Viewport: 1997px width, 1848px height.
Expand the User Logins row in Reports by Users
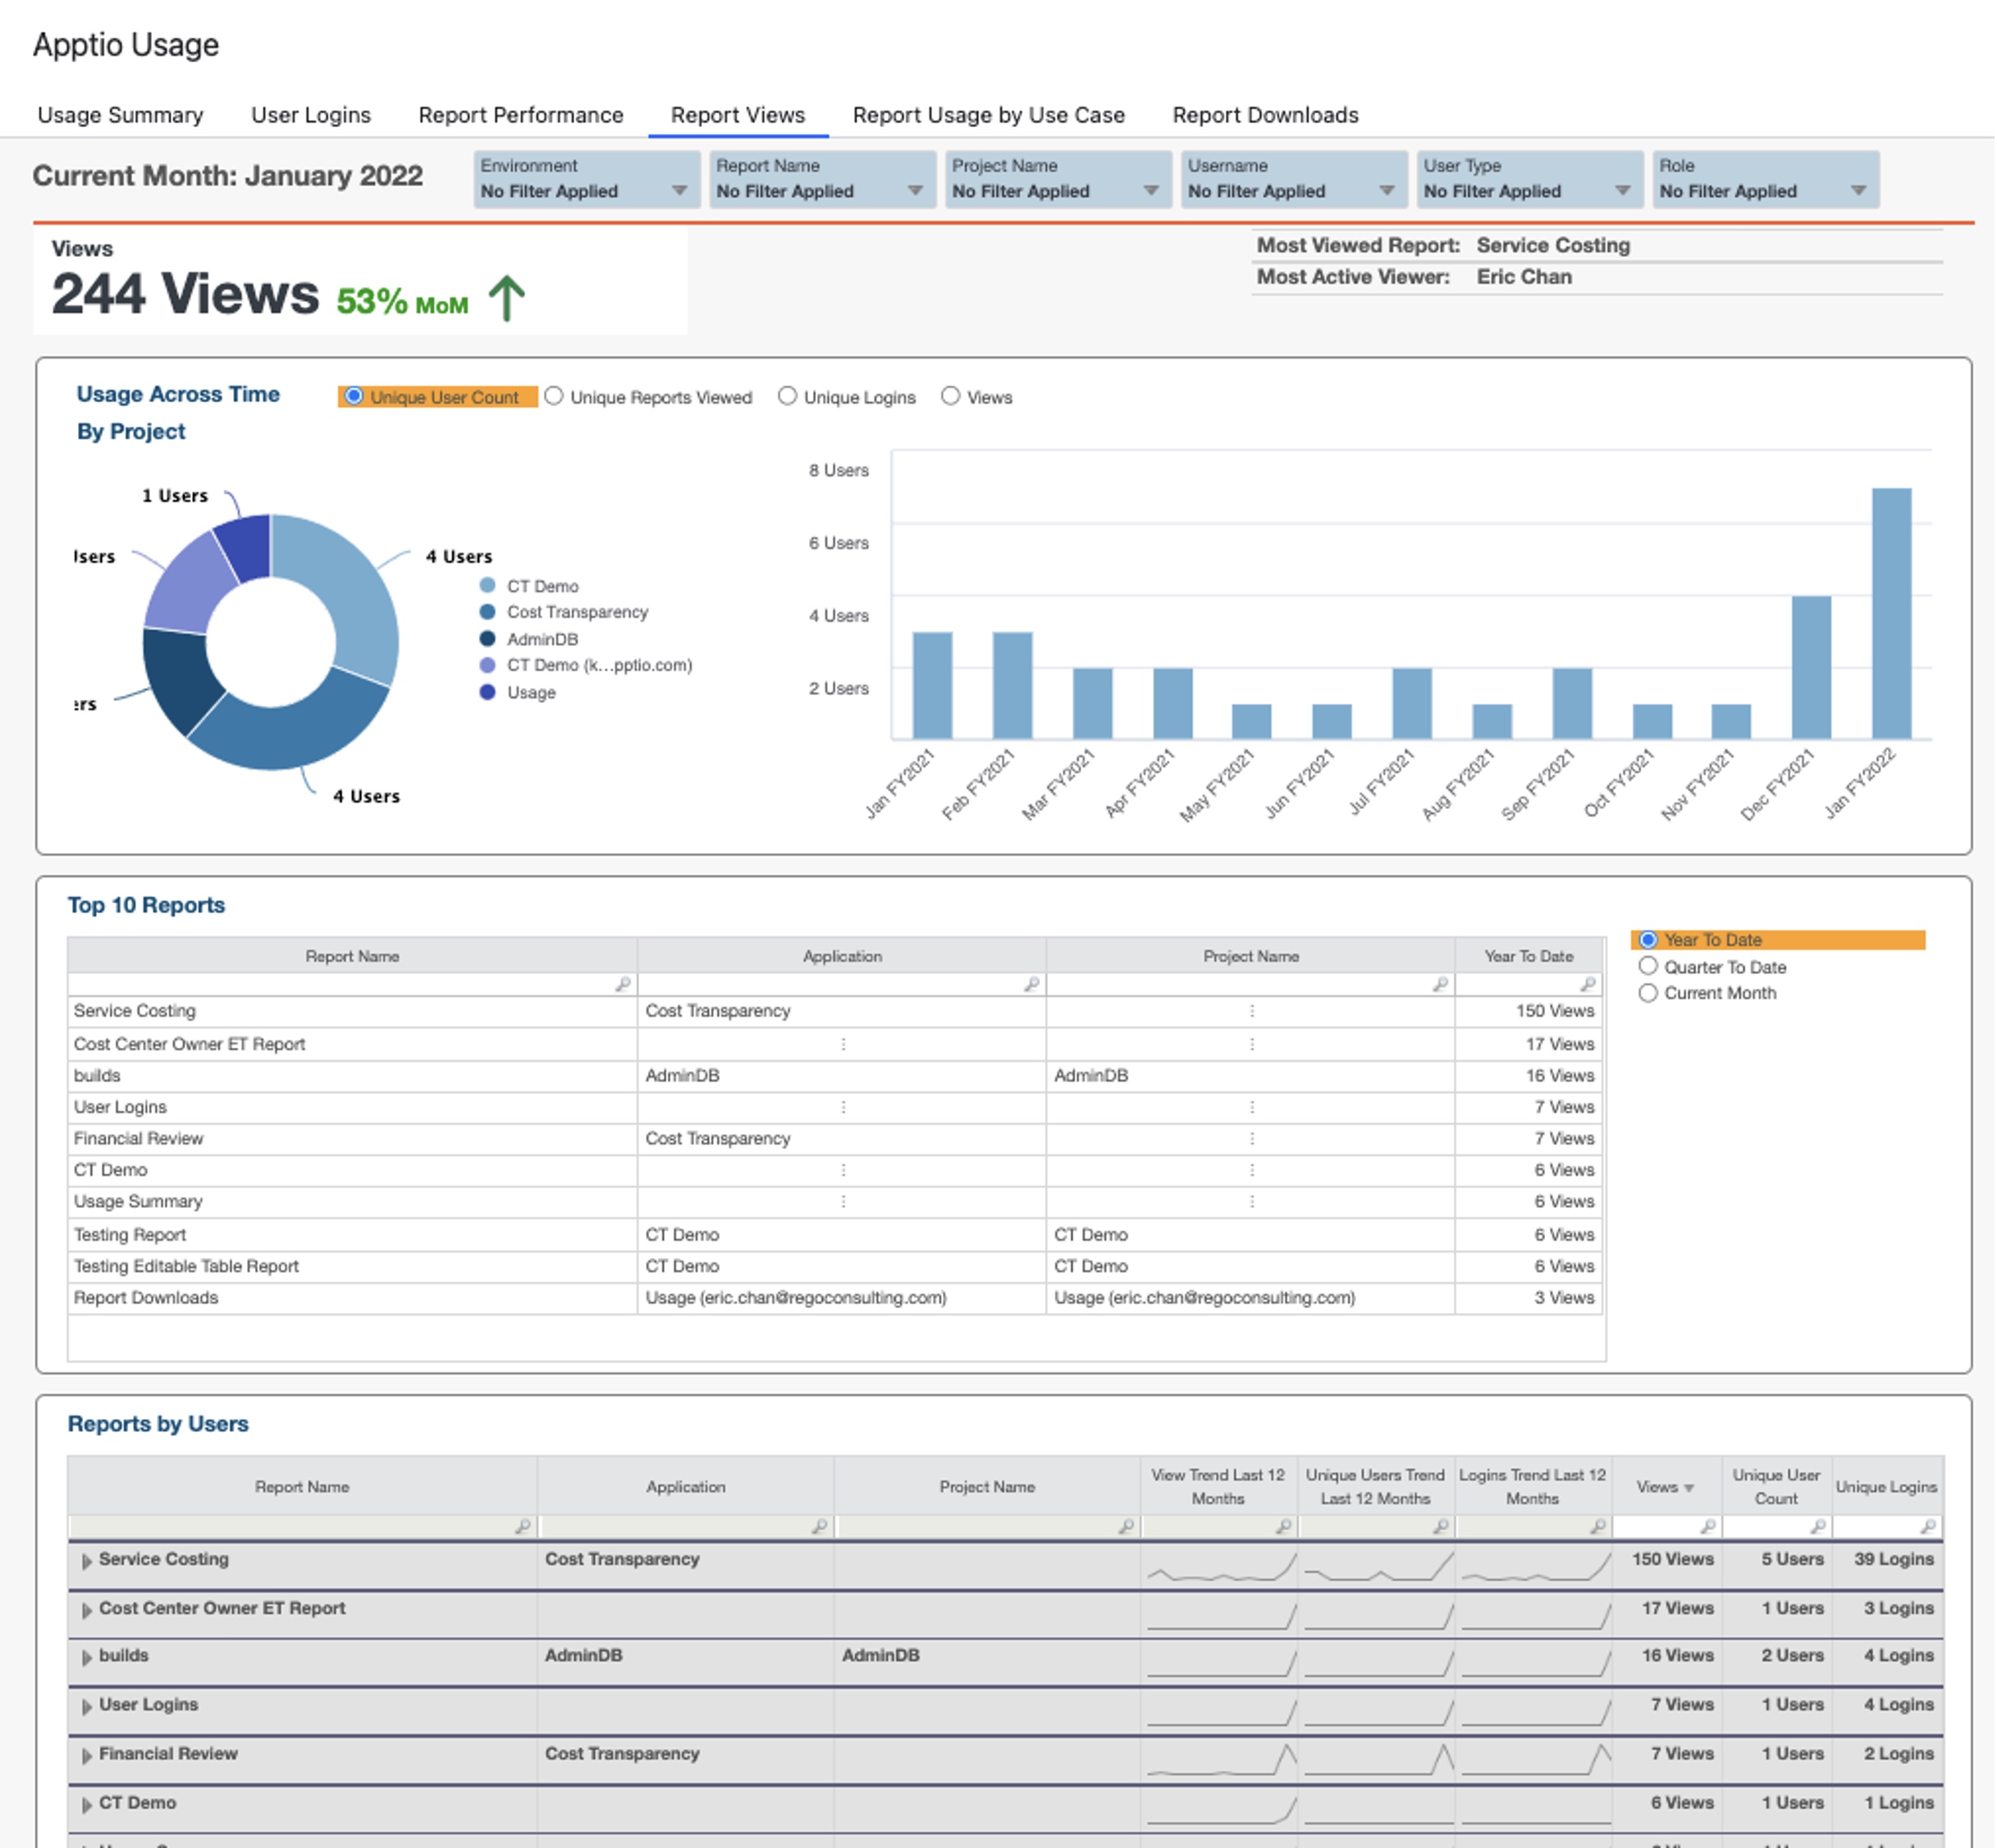[87, 1706]
